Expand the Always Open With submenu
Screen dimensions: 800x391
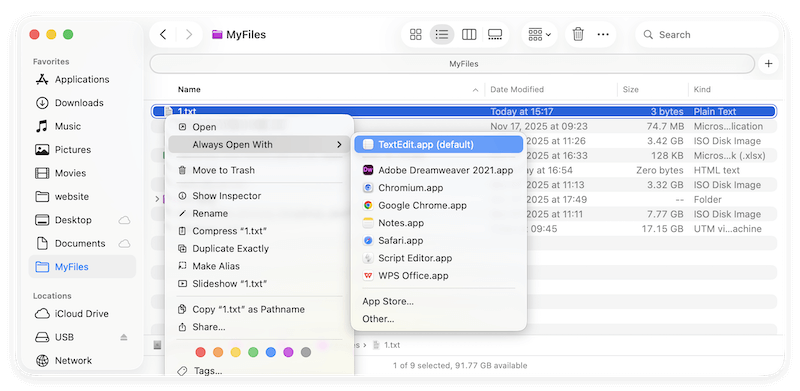pos(260,145)
